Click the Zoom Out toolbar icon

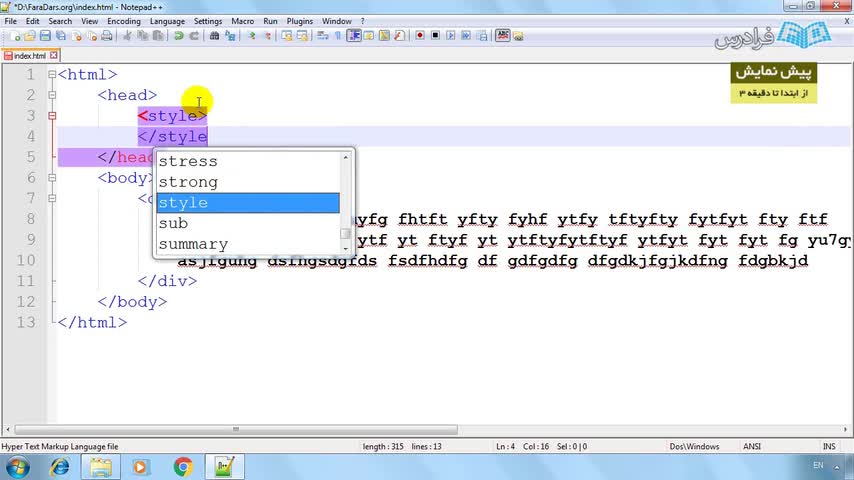pos(267,36)
